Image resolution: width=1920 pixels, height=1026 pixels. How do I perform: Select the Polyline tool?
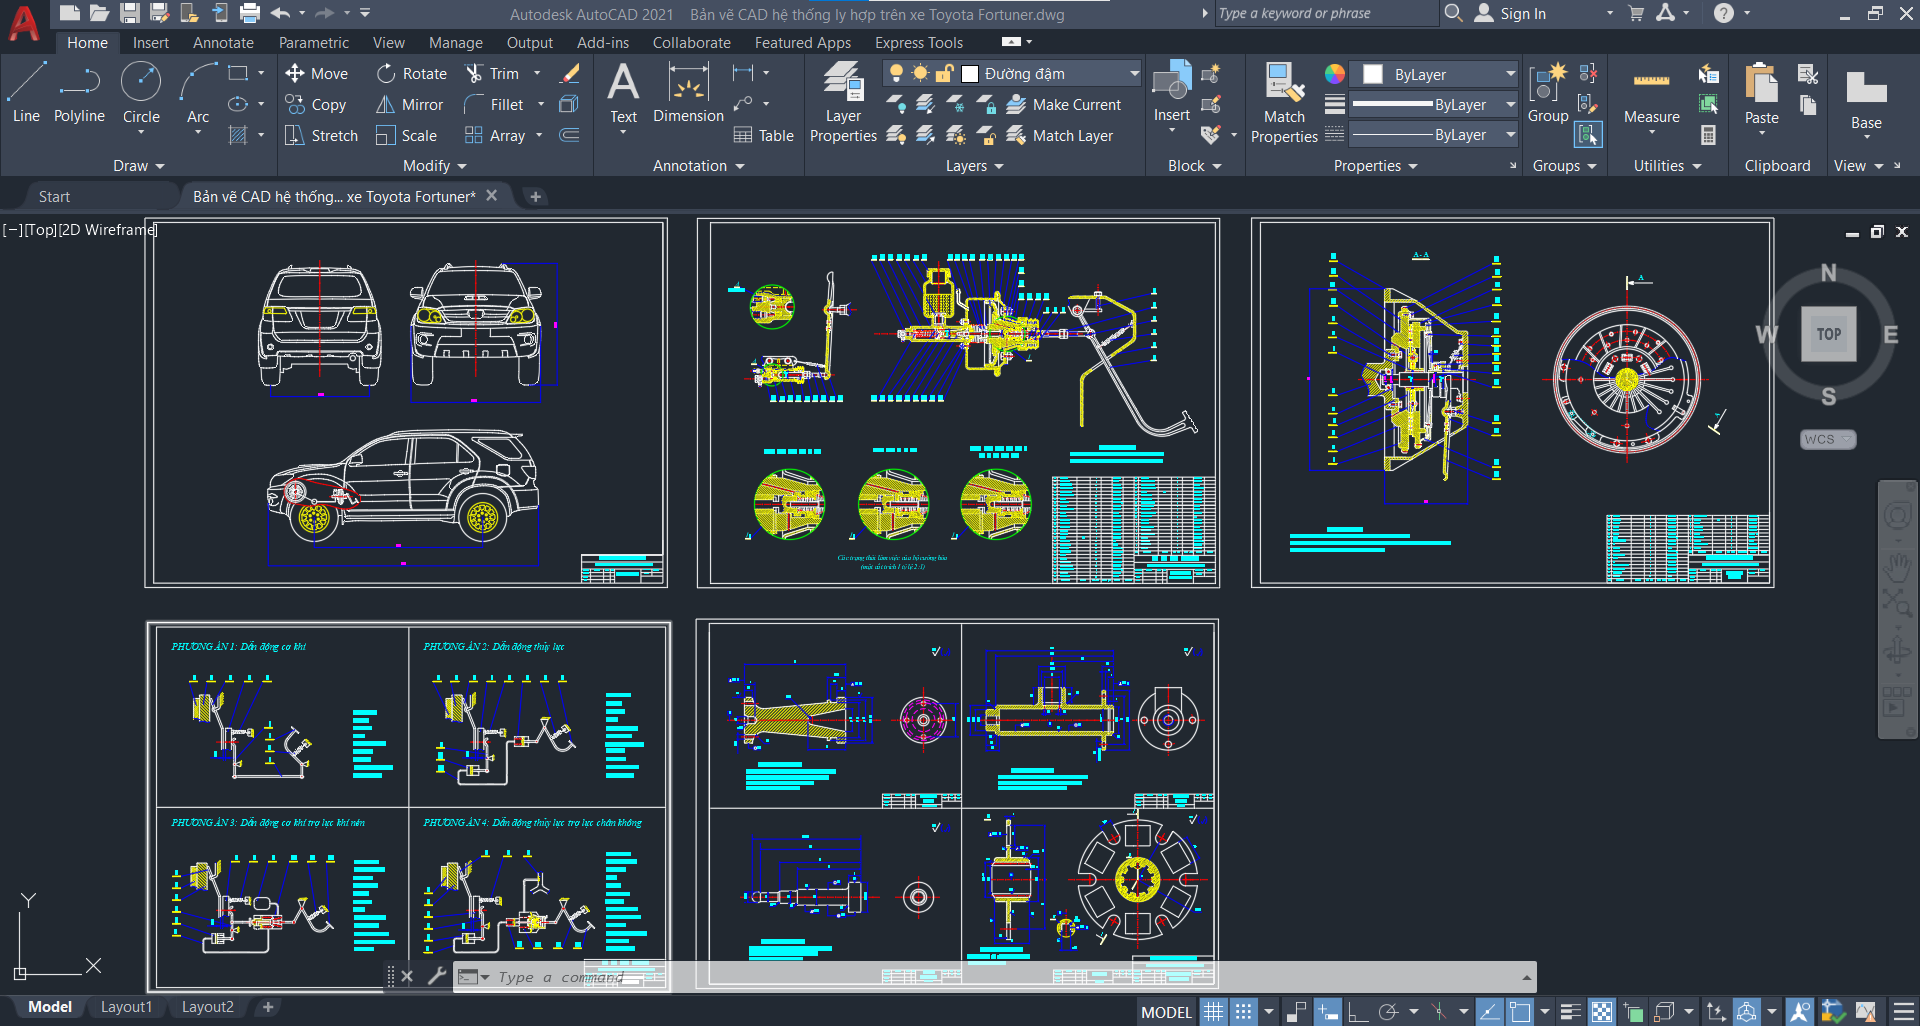pos(79,93)
